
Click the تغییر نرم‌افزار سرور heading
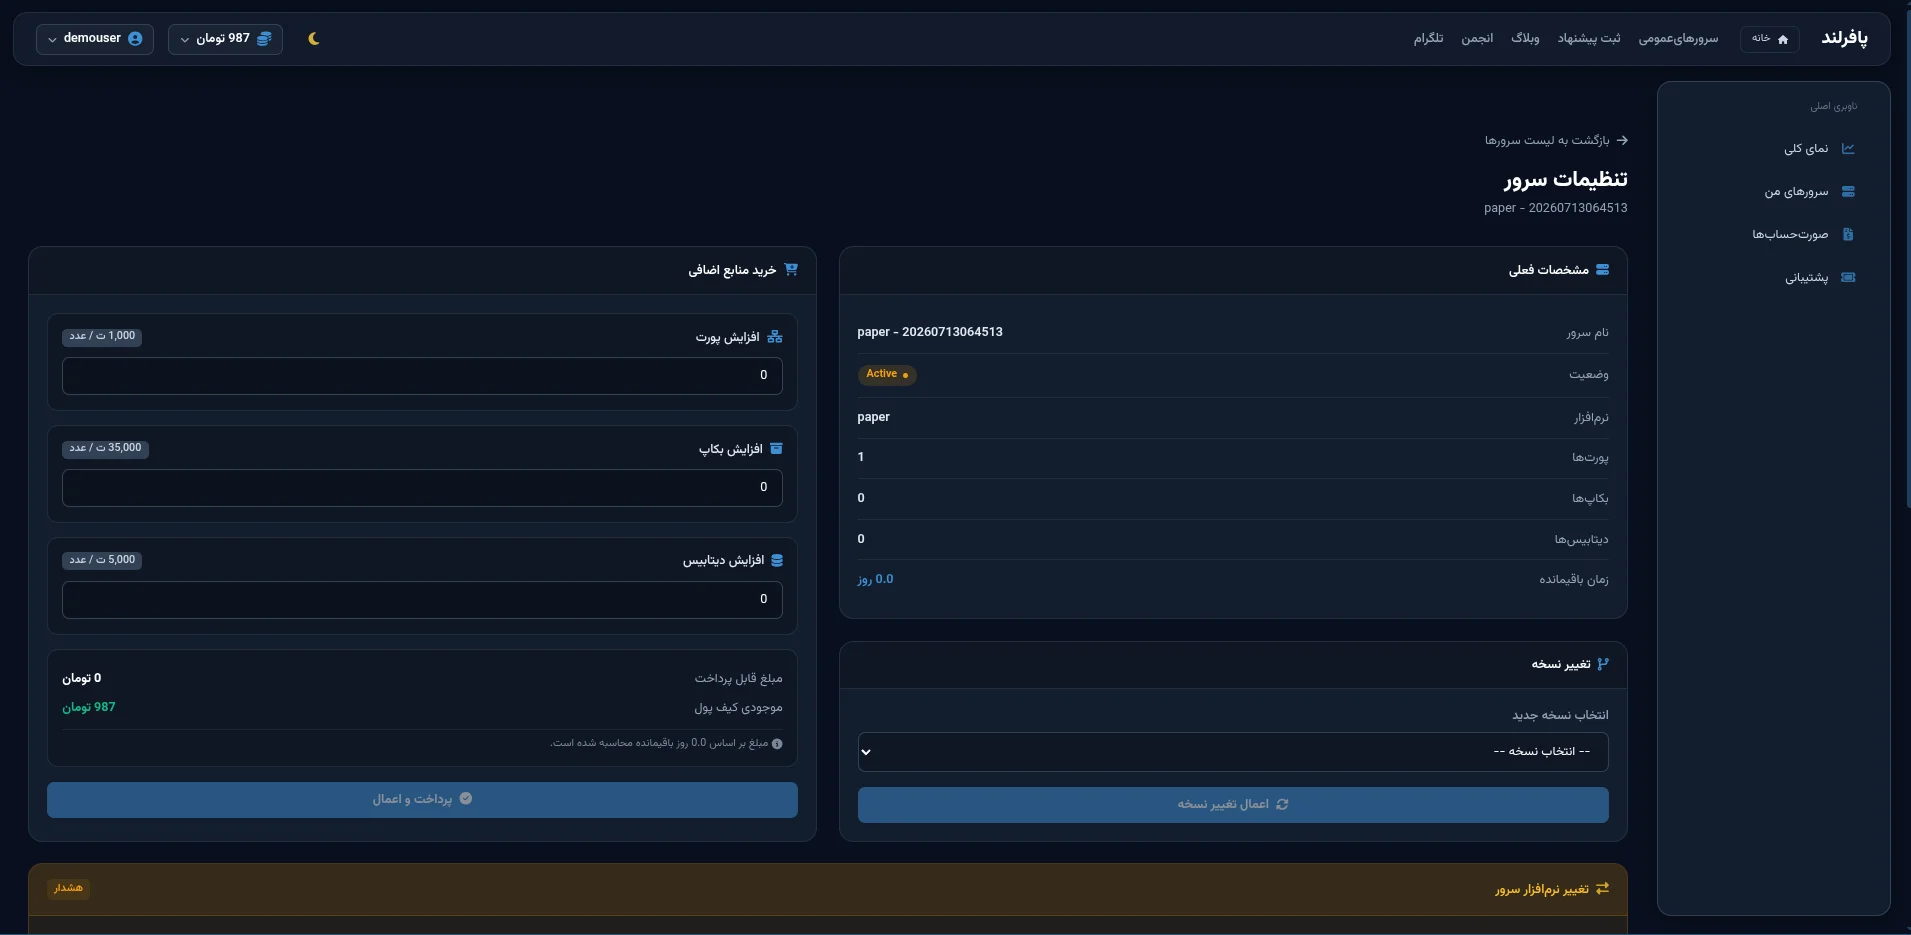click(x=1541, y=890)
